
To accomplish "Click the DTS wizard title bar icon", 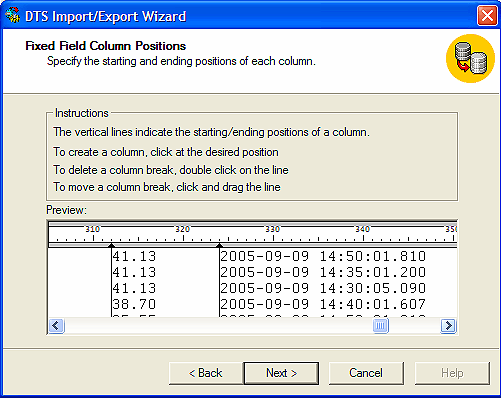I will pos(13,15).
